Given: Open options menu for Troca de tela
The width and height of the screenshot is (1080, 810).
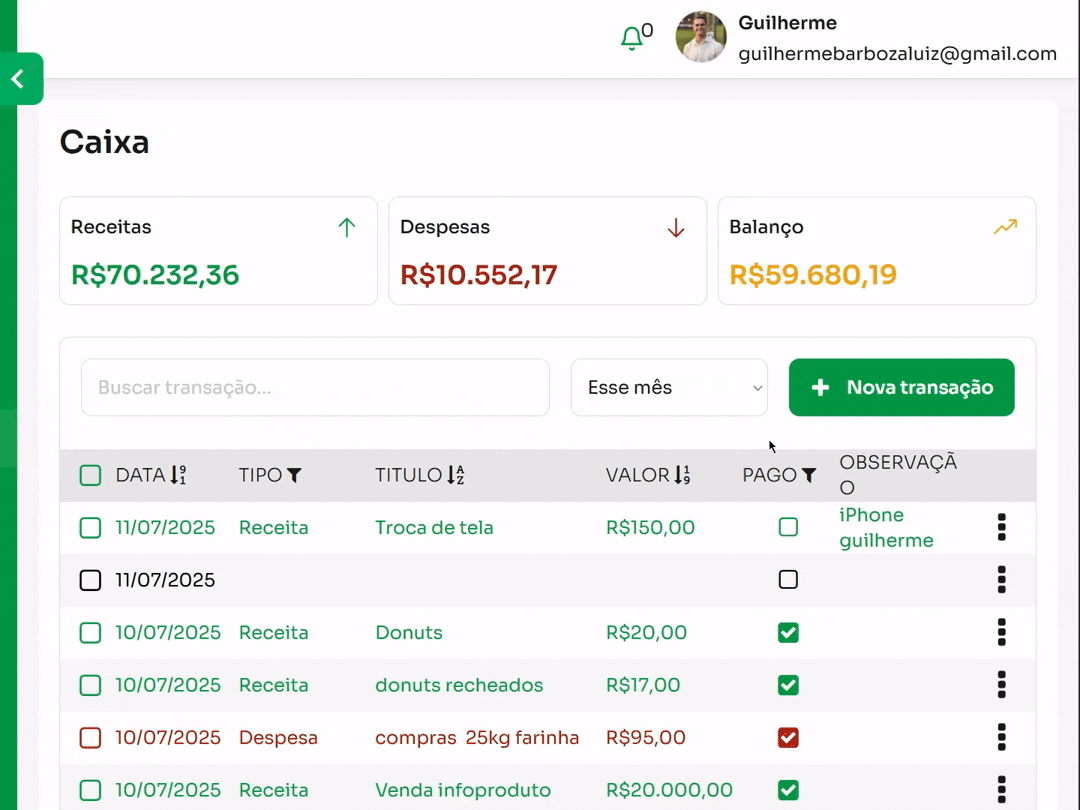Looking at the screenshot, I should (x=1001, y=527).
